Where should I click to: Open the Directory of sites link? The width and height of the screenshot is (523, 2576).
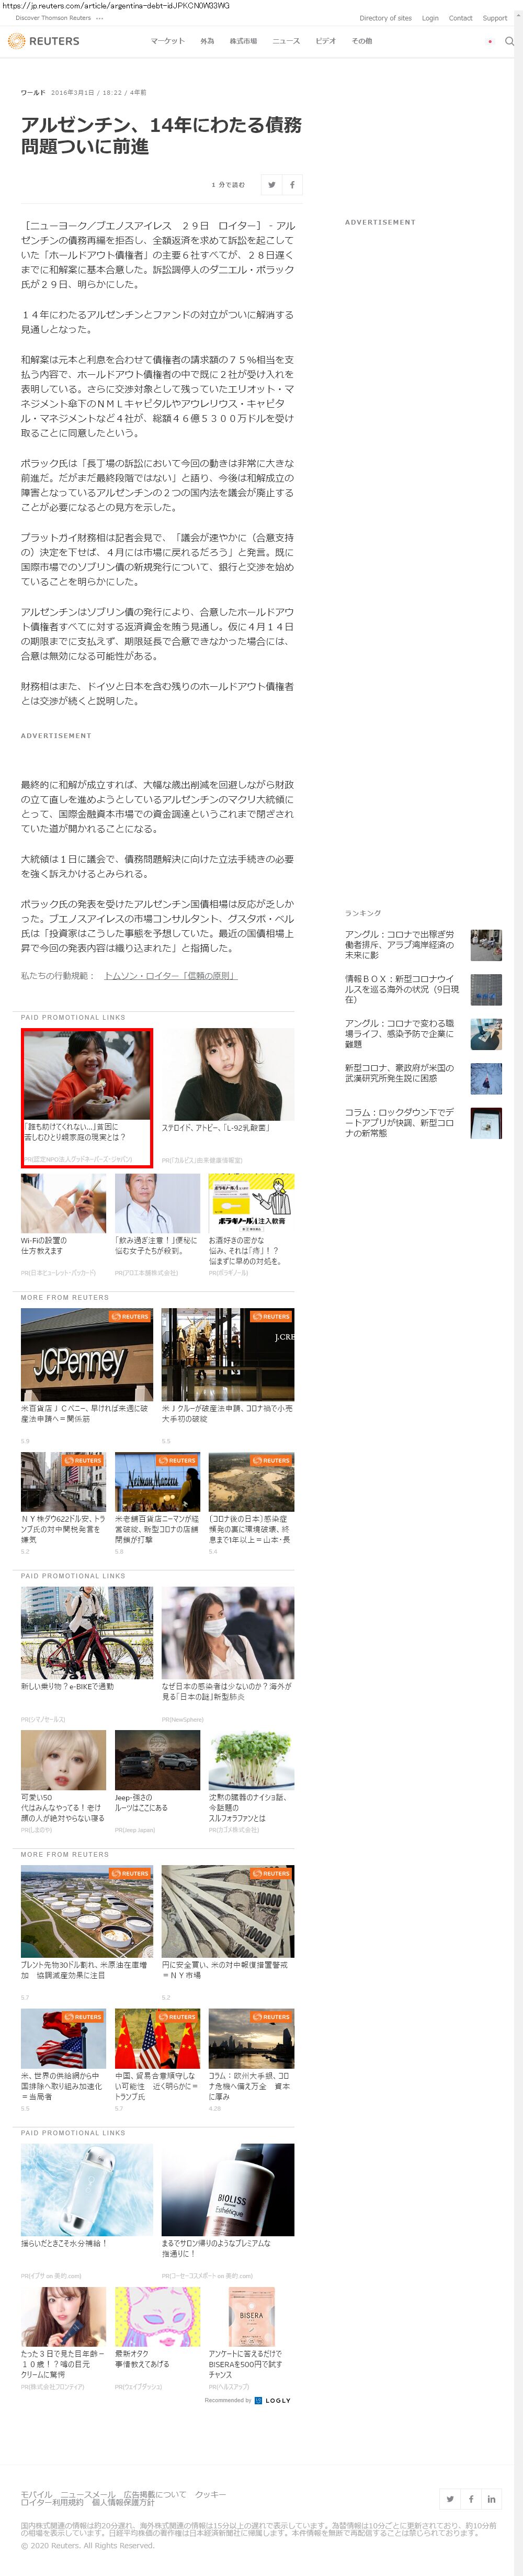click(x=385, y=18)
